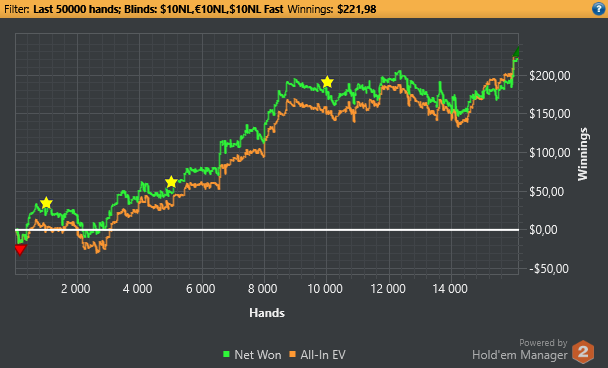Click the $100,00 y-axis label
Screen dimensions: 608x368
pyautogui.click(x=549, y=153)
